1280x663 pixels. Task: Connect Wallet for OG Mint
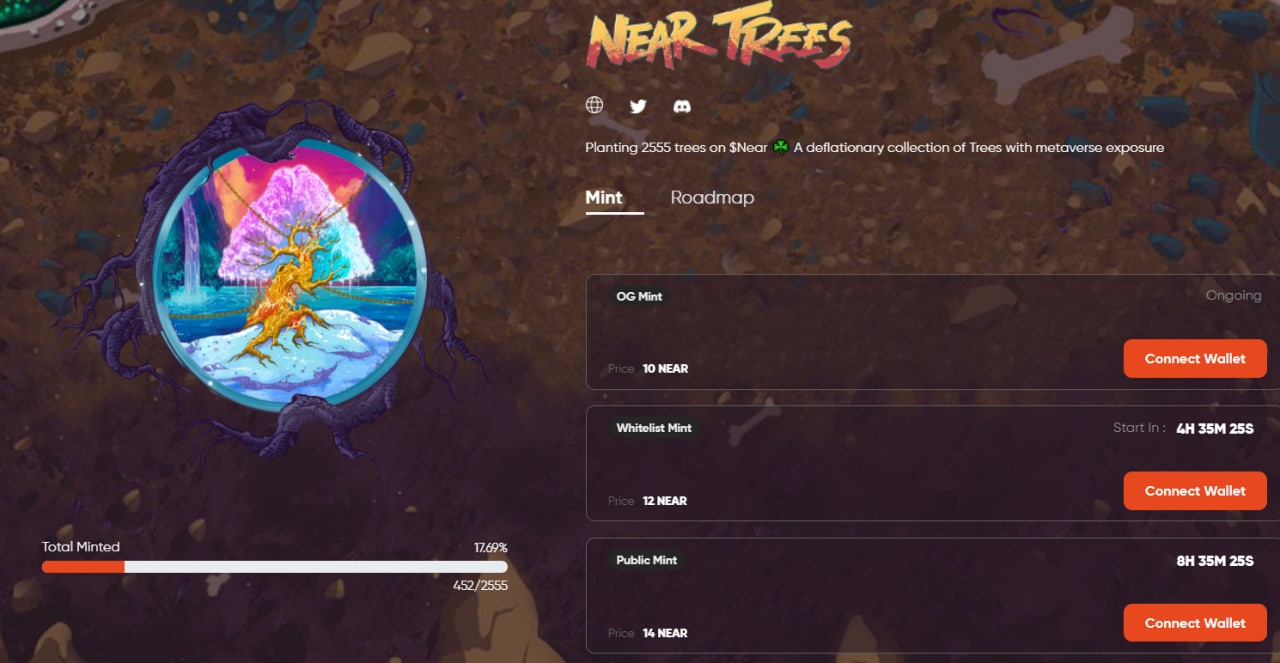click(1195, 358)
